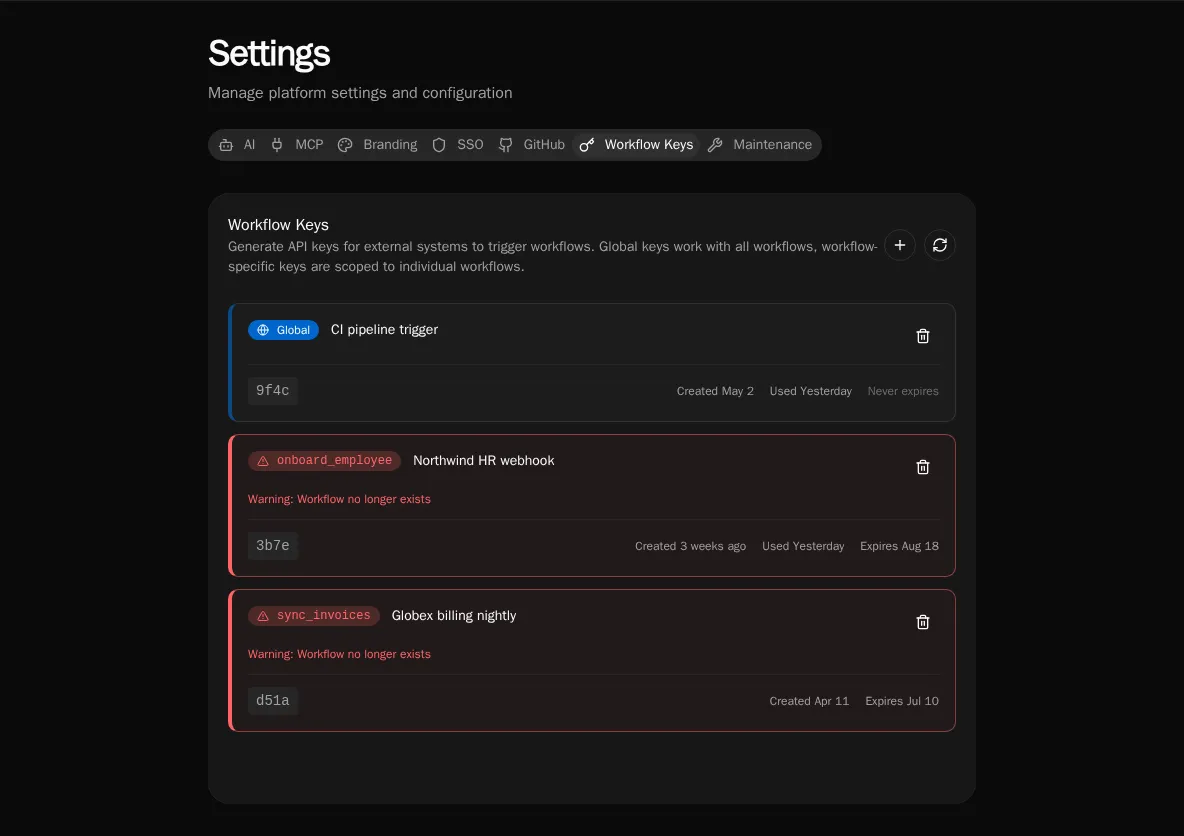
Task: Click the warning under Globex billing nightly
Action: [339, 654]
